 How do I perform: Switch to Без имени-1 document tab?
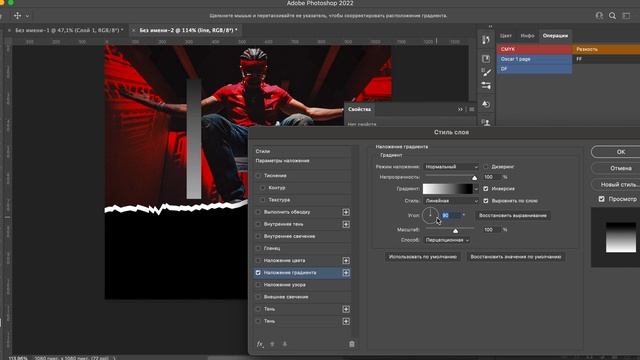[x=69, y=30]
